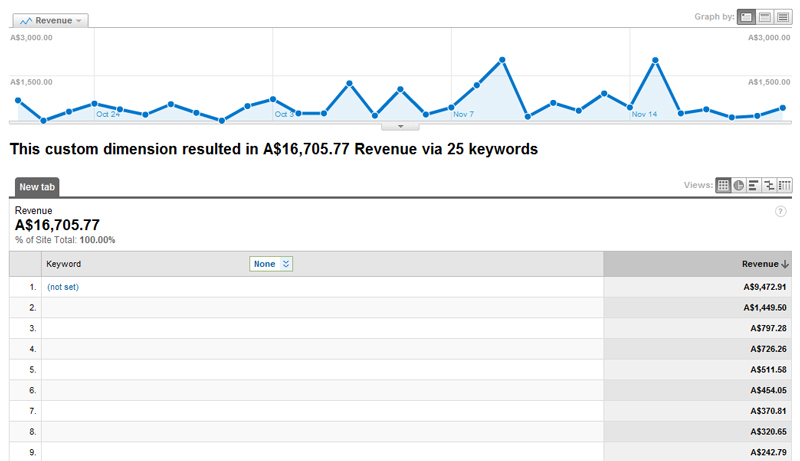Viewport: 800px width, 461px height.
Task: Click the first data point on graph
Action: [x=18, y=100]
